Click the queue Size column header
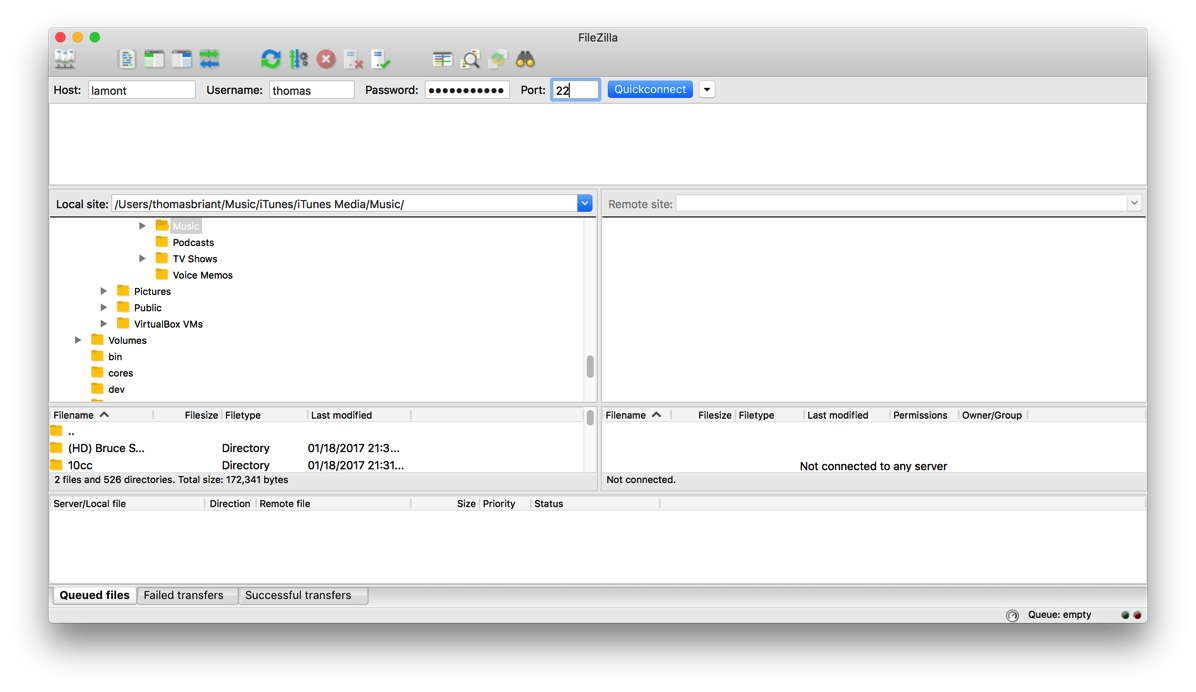The height and width of the screenshot is (692, 1196). tap(445, 504)
